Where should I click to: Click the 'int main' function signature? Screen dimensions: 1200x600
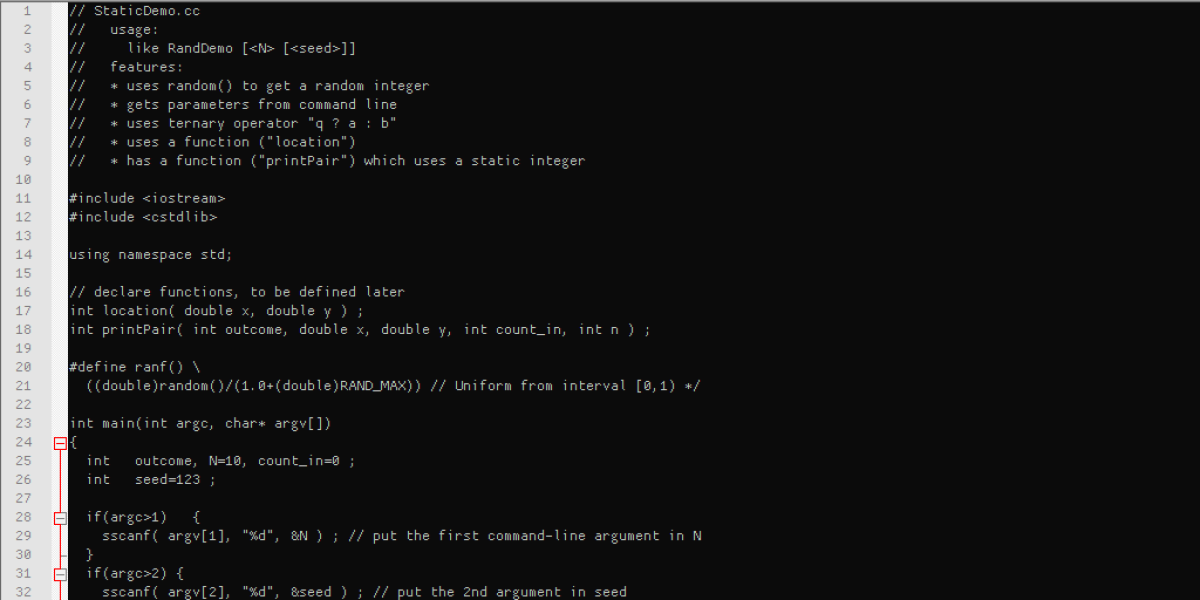pyautogui.click(x=200, y=423)
